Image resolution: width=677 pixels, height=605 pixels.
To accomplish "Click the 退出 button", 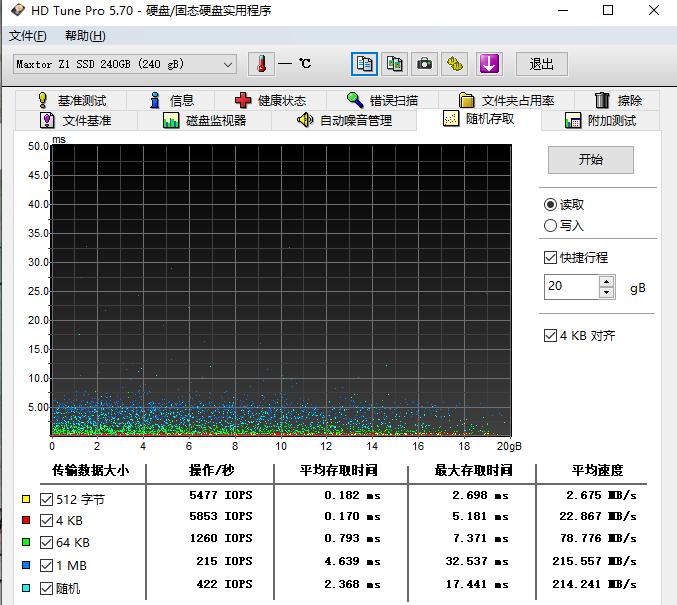I will [541, 64].
